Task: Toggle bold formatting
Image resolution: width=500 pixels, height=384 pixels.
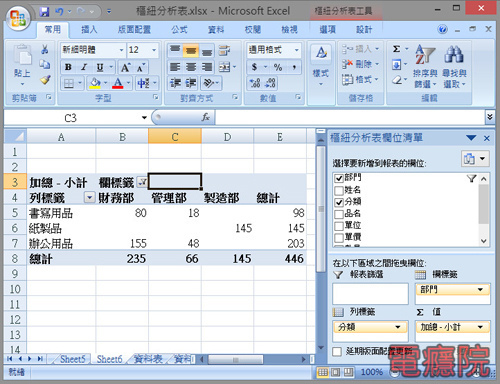Action: pyautogui.click(x=68, y=67)
